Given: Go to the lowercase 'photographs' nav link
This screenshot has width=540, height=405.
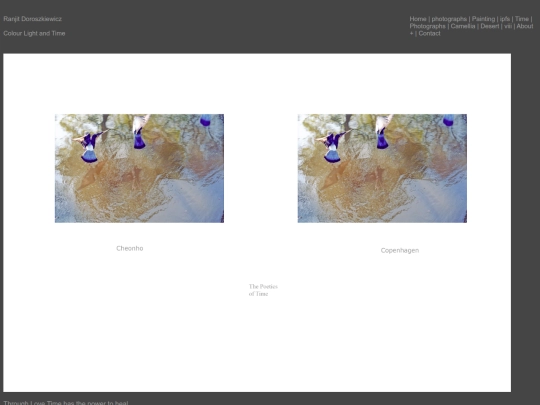Looking at the screenshot, I should tap(449, 19).
